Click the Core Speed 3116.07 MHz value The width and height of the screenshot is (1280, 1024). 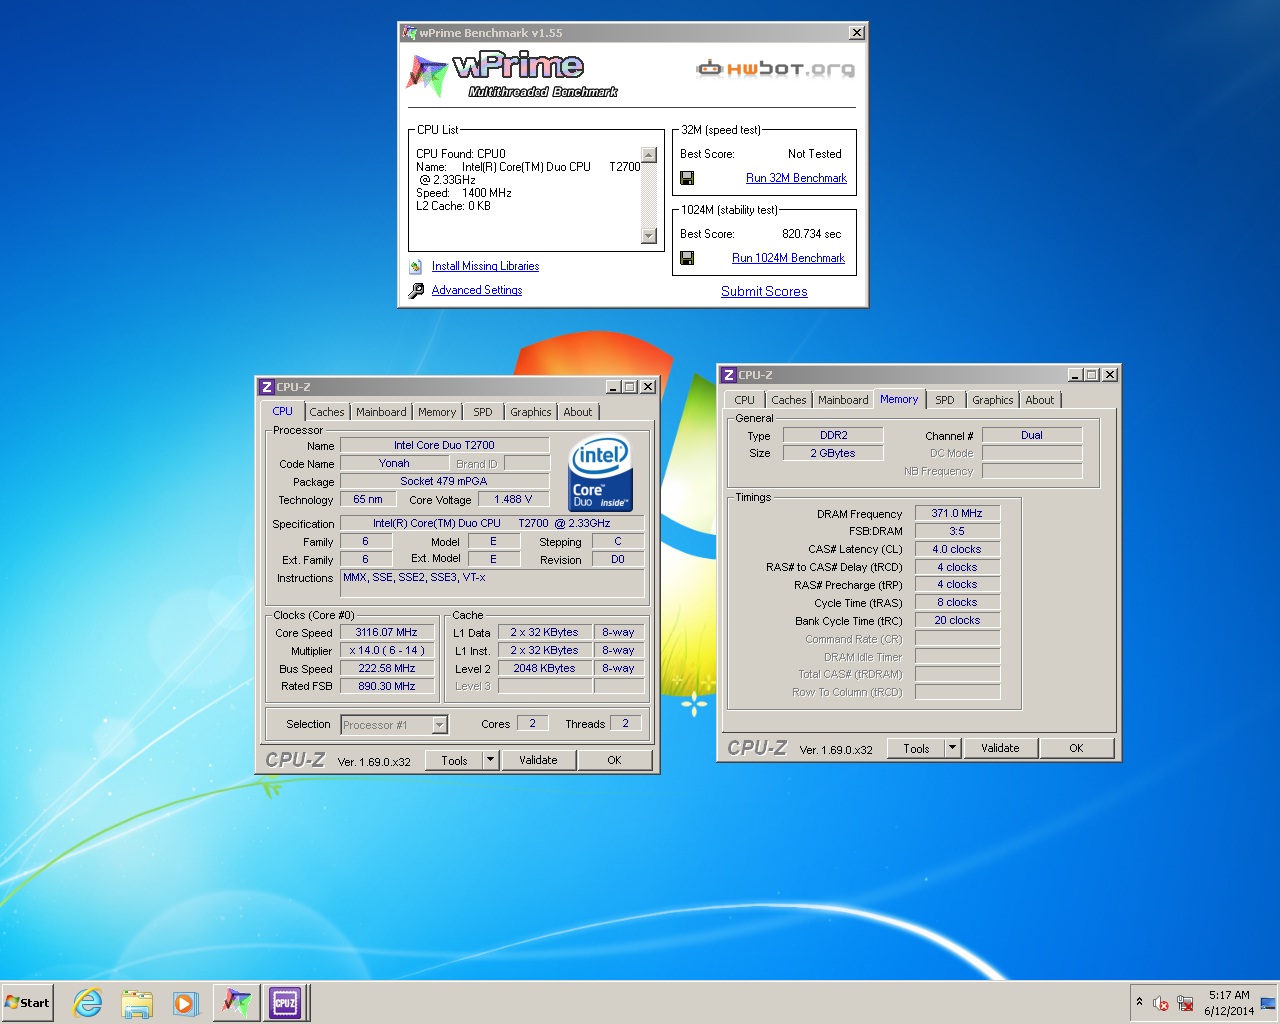[x=386, y=633]
